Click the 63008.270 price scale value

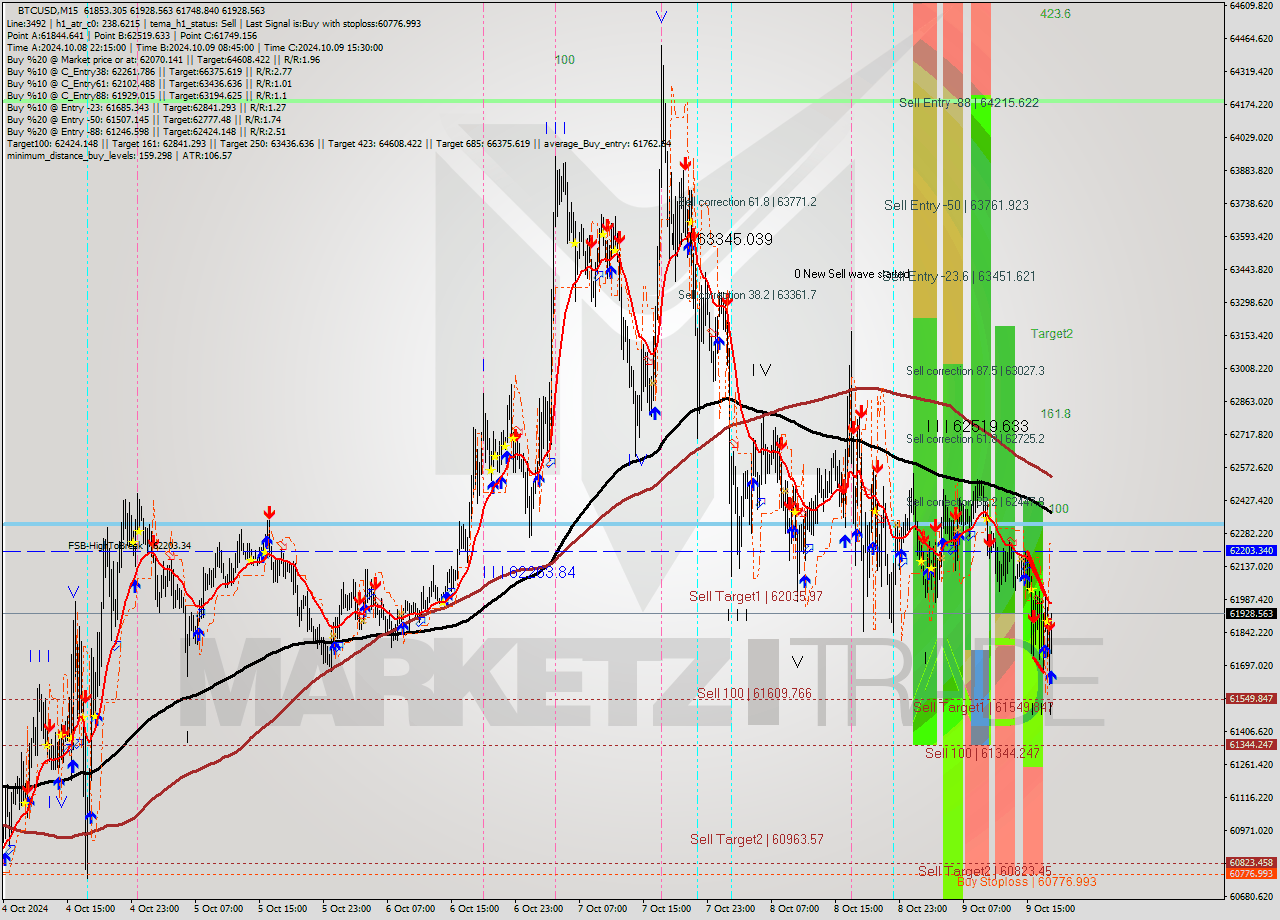click(1251, 368)
